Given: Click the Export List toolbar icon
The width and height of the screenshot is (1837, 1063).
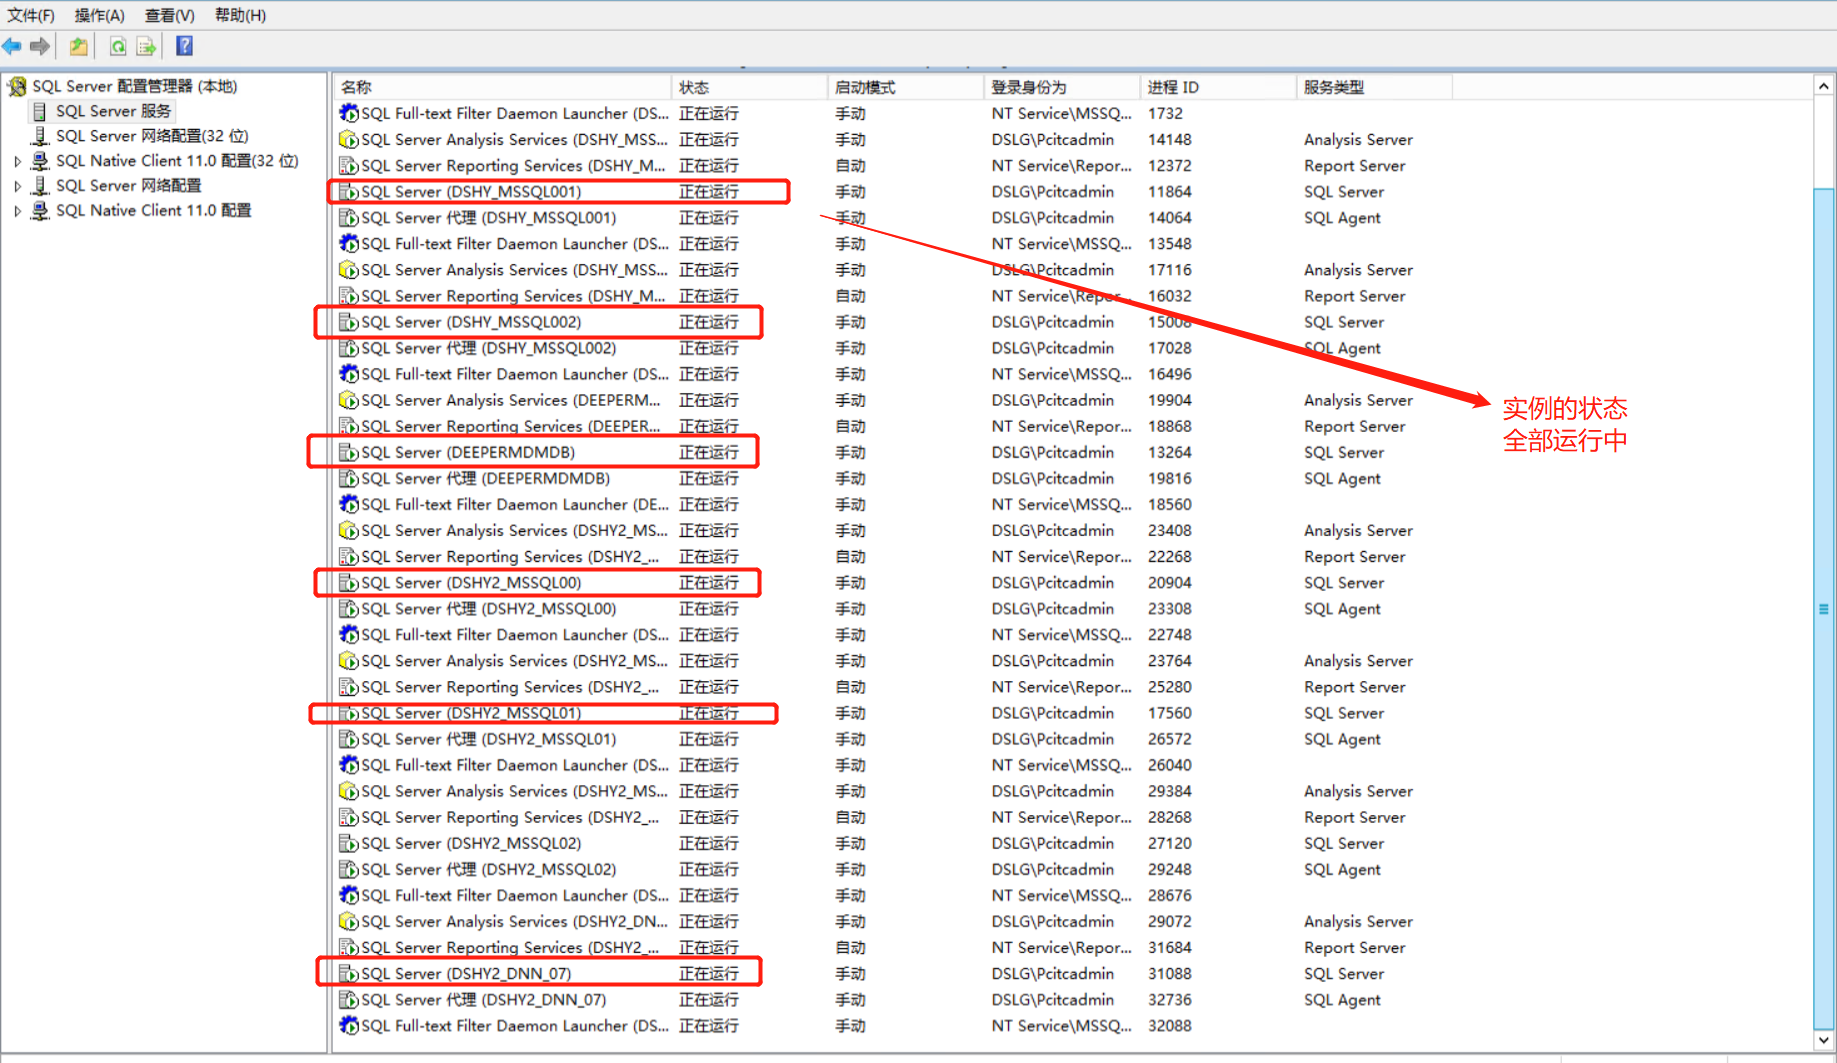Looking at the screenshot, I should click(146, 46).
